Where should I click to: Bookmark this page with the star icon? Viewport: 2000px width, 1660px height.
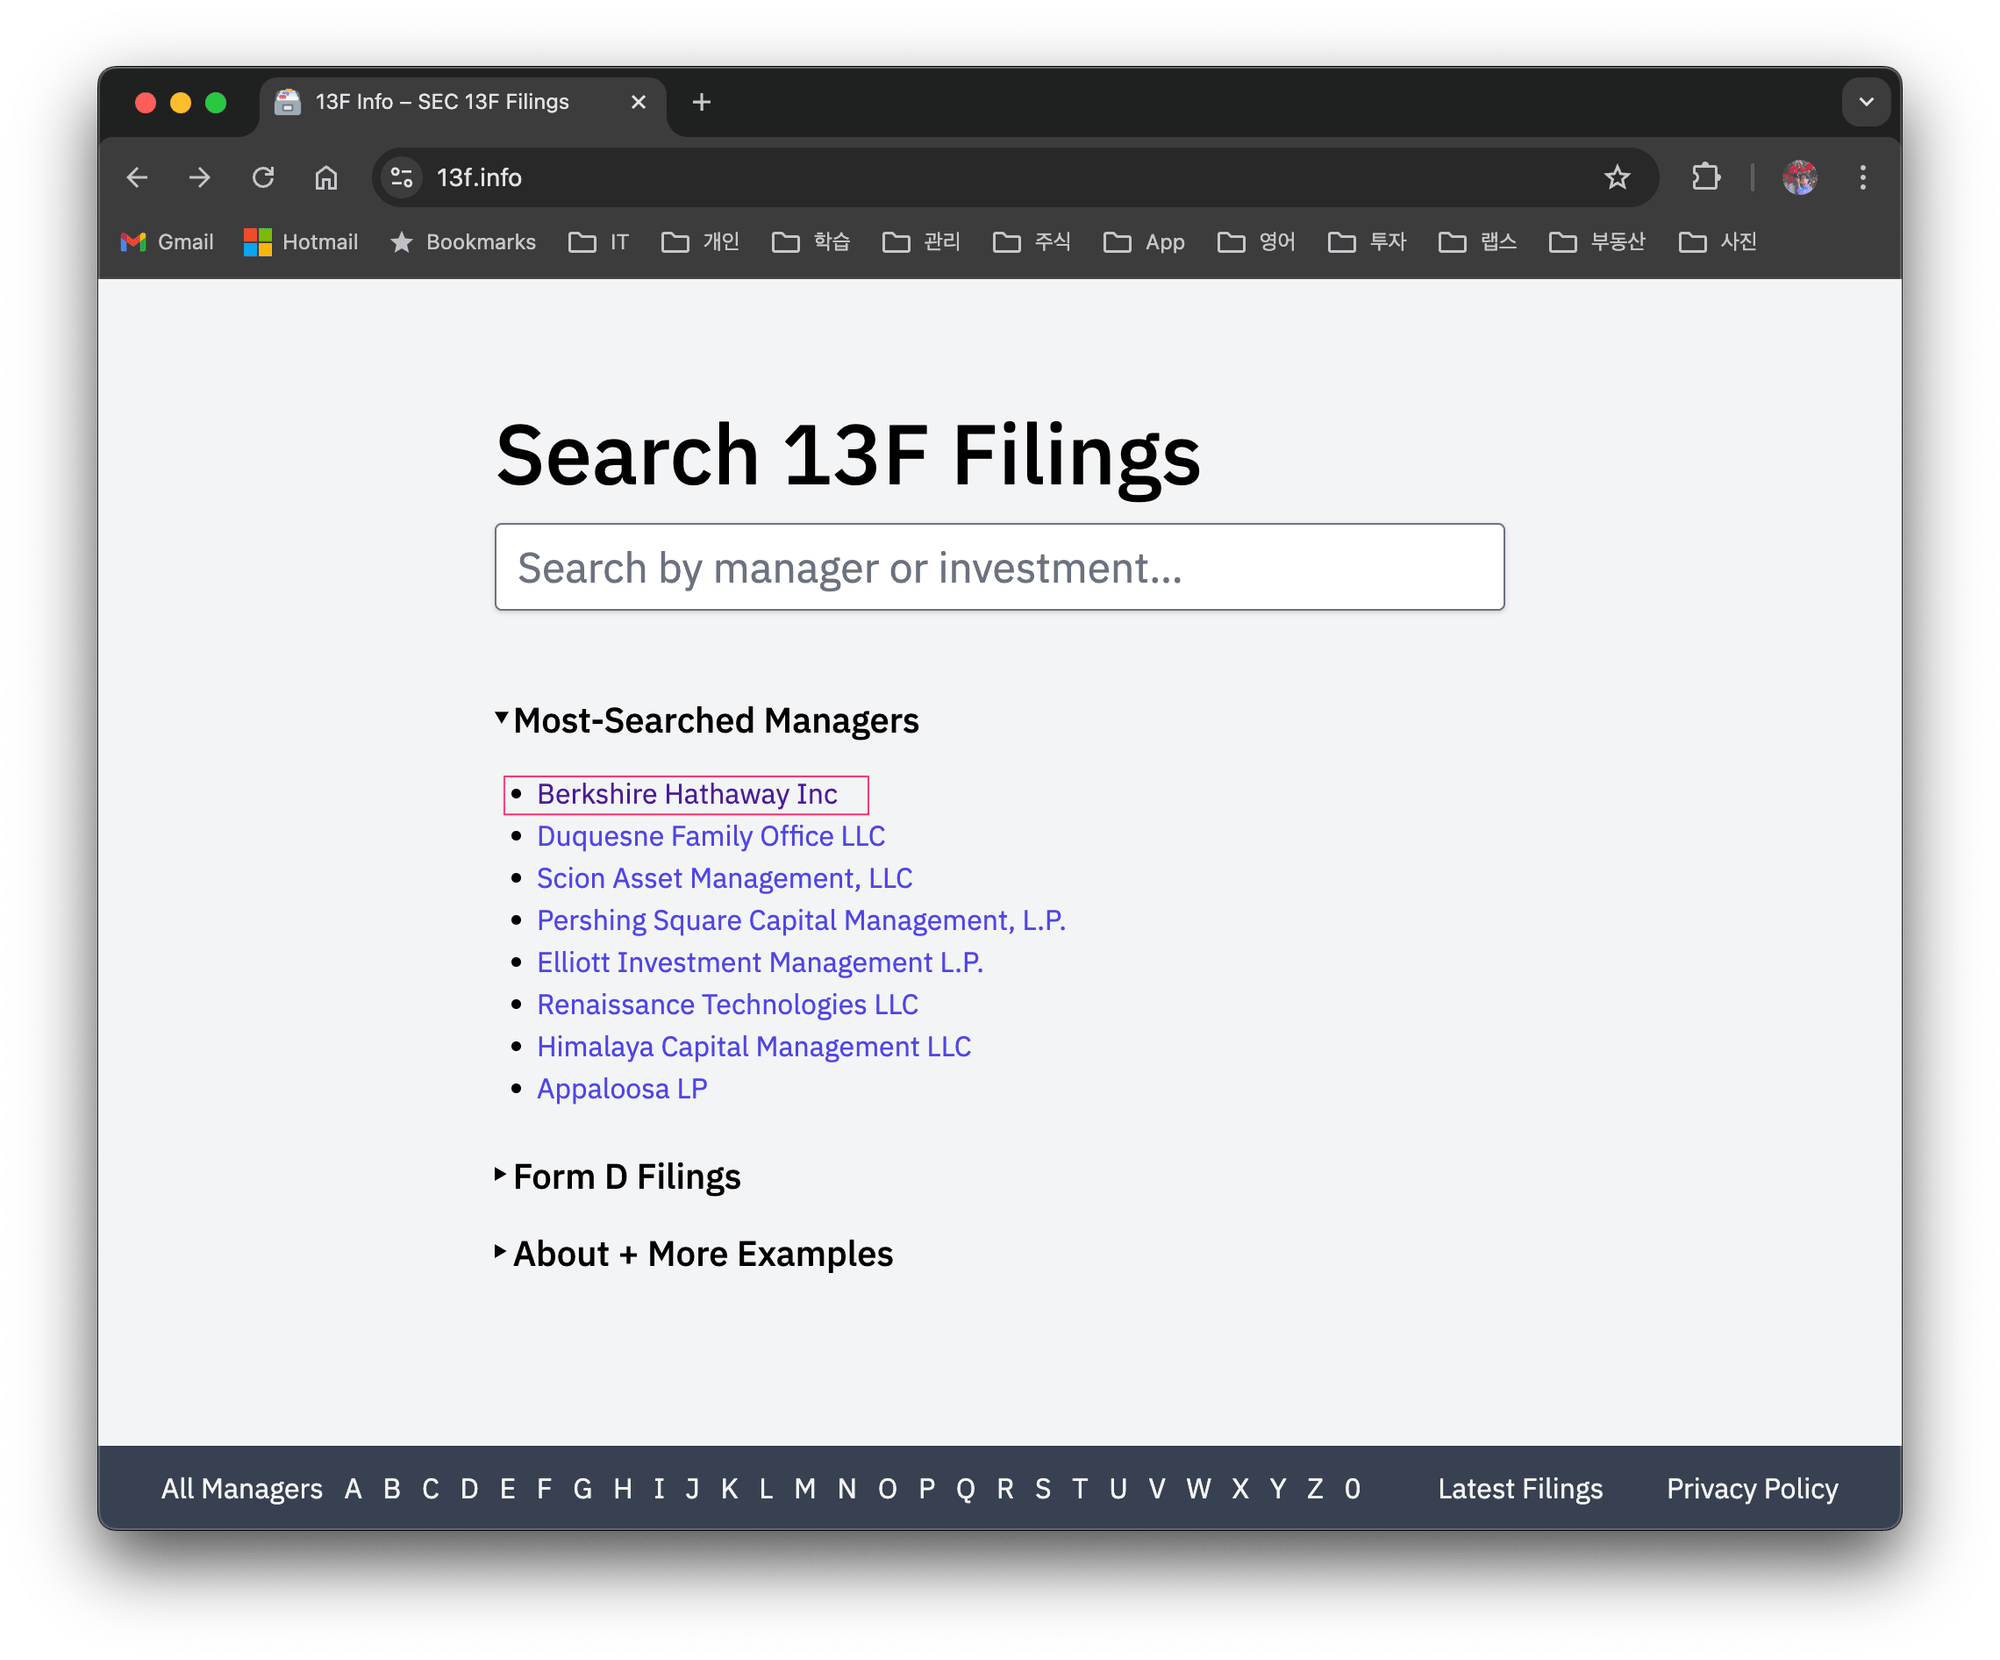tap(1617, 178)
